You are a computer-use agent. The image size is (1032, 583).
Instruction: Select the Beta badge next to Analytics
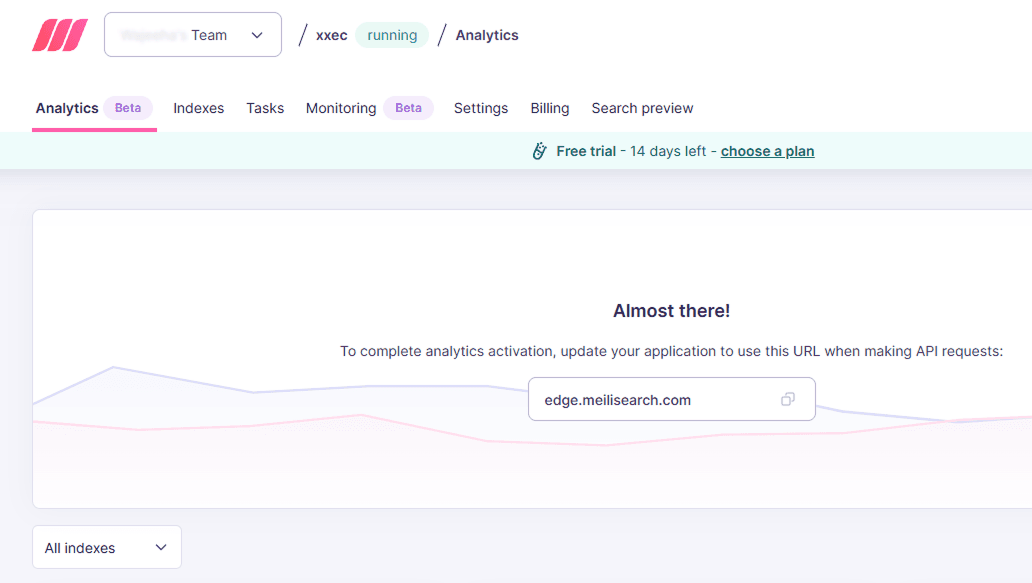pos(128,106)
